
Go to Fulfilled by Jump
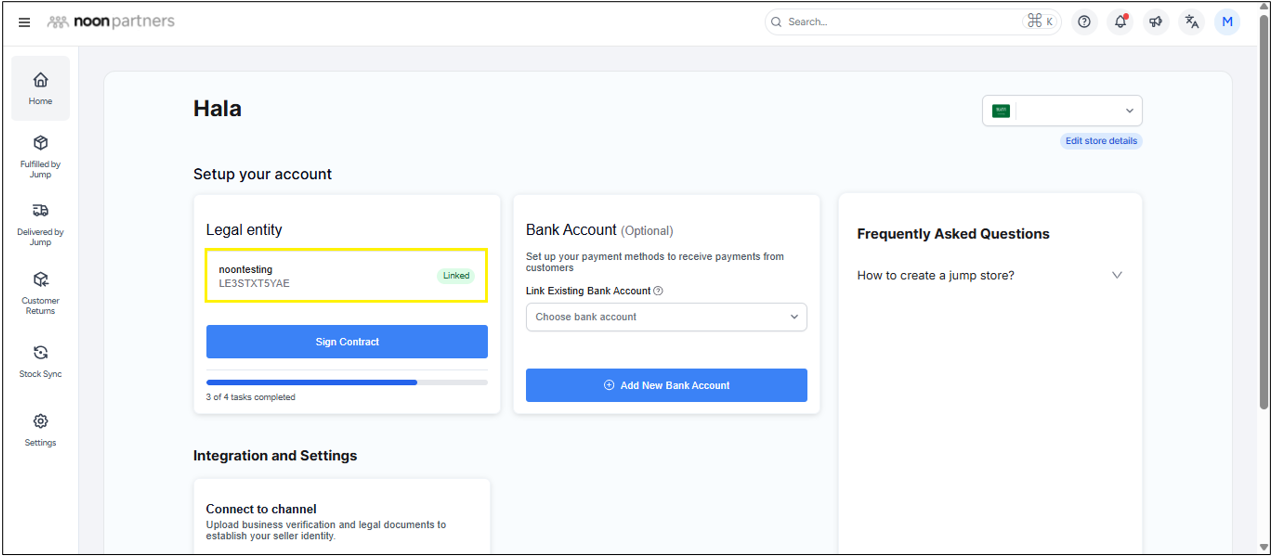pyautogui.click(x=41, y=156)
